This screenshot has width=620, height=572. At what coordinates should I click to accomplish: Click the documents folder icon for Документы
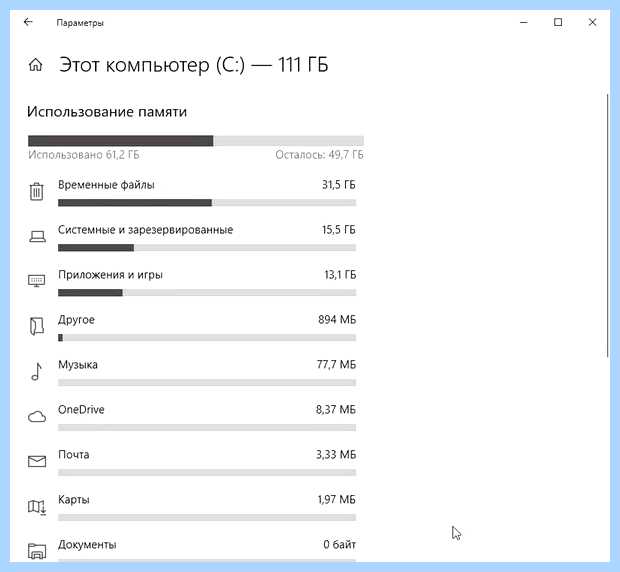(37, 551)
